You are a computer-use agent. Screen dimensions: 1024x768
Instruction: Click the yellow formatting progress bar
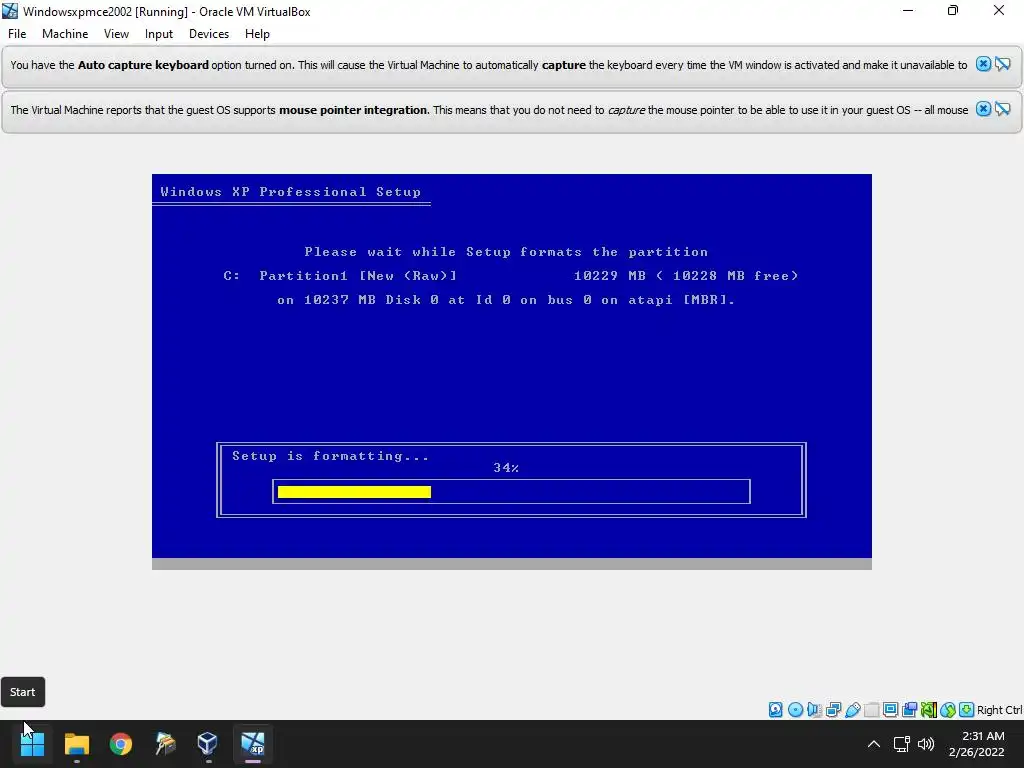click(354, 492)
